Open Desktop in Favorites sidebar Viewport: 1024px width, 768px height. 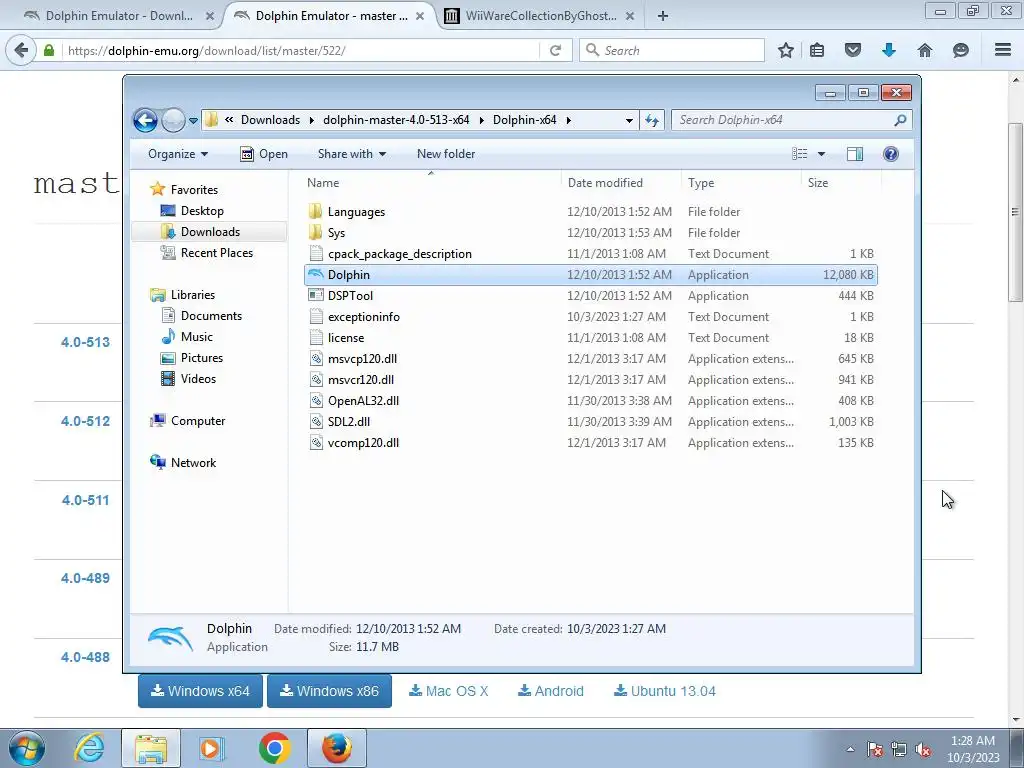[x=202, y=211]
